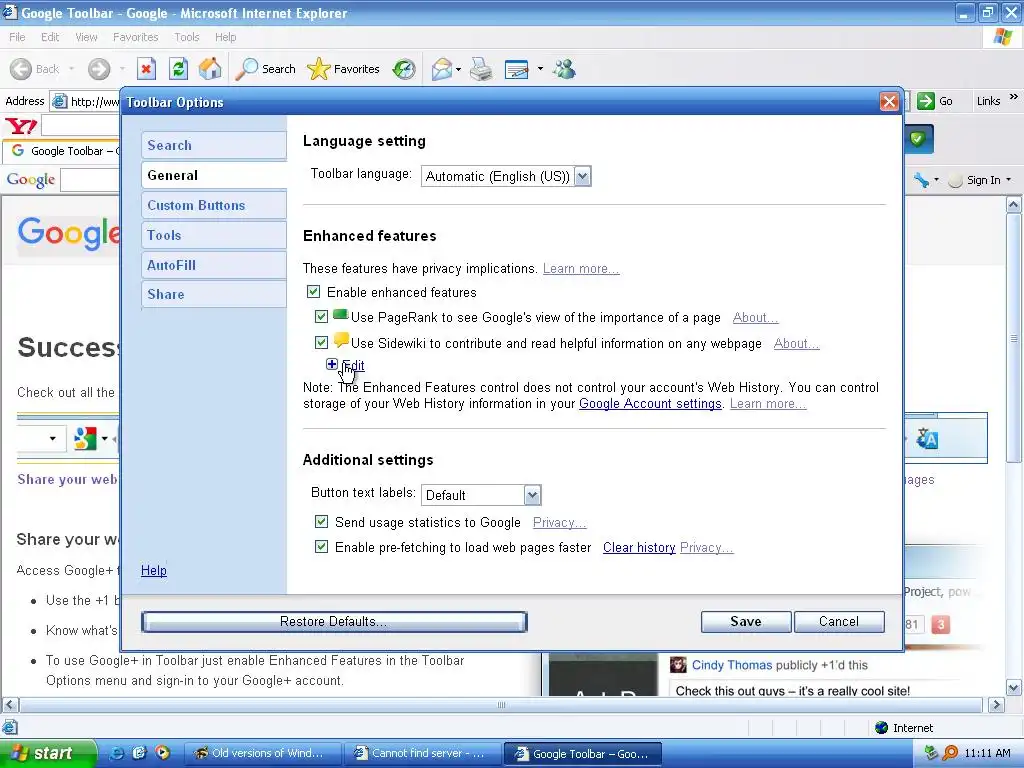
Task: Toggle the Use PageRank checkbox
Action: (321, 317)
